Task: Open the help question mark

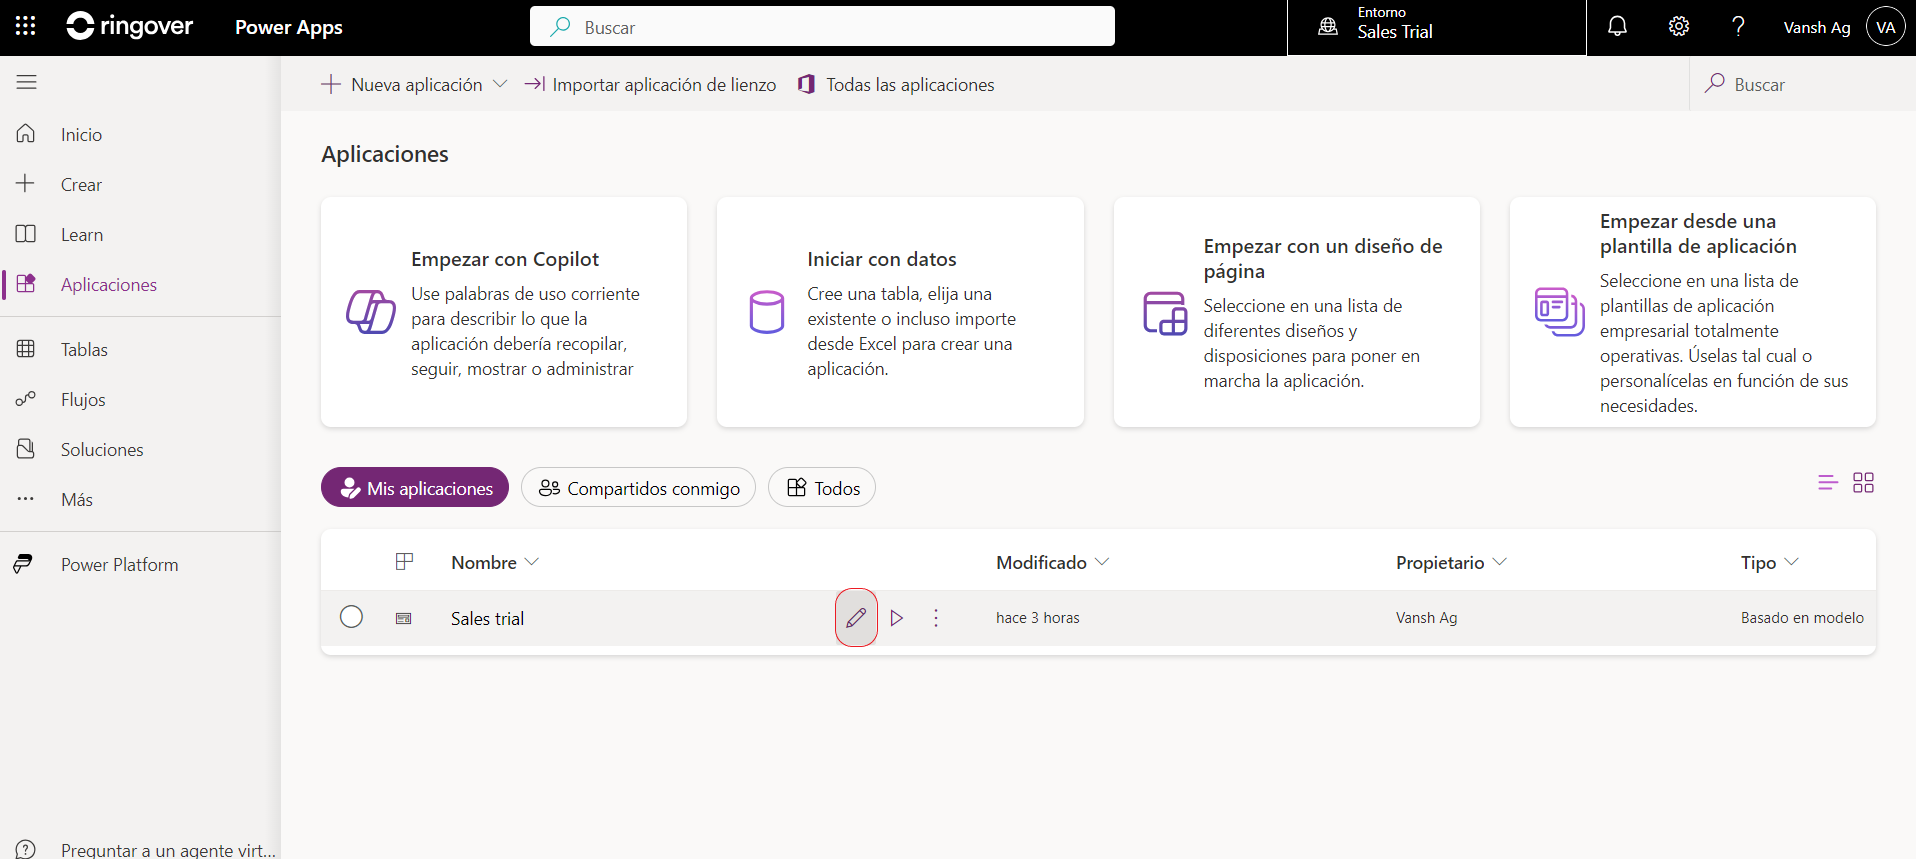Action: [1739, 27]
